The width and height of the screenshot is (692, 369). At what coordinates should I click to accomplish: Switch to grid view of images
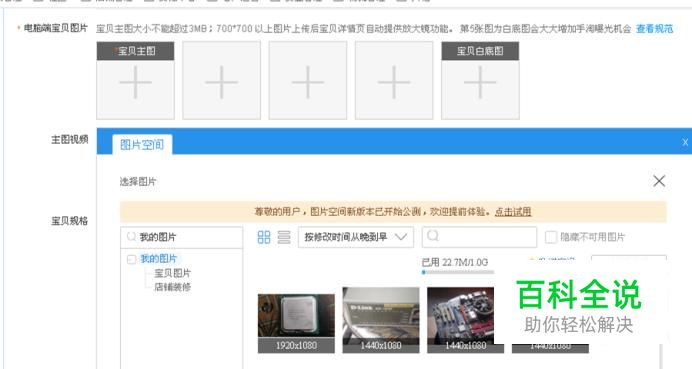[x=264, y=237]
